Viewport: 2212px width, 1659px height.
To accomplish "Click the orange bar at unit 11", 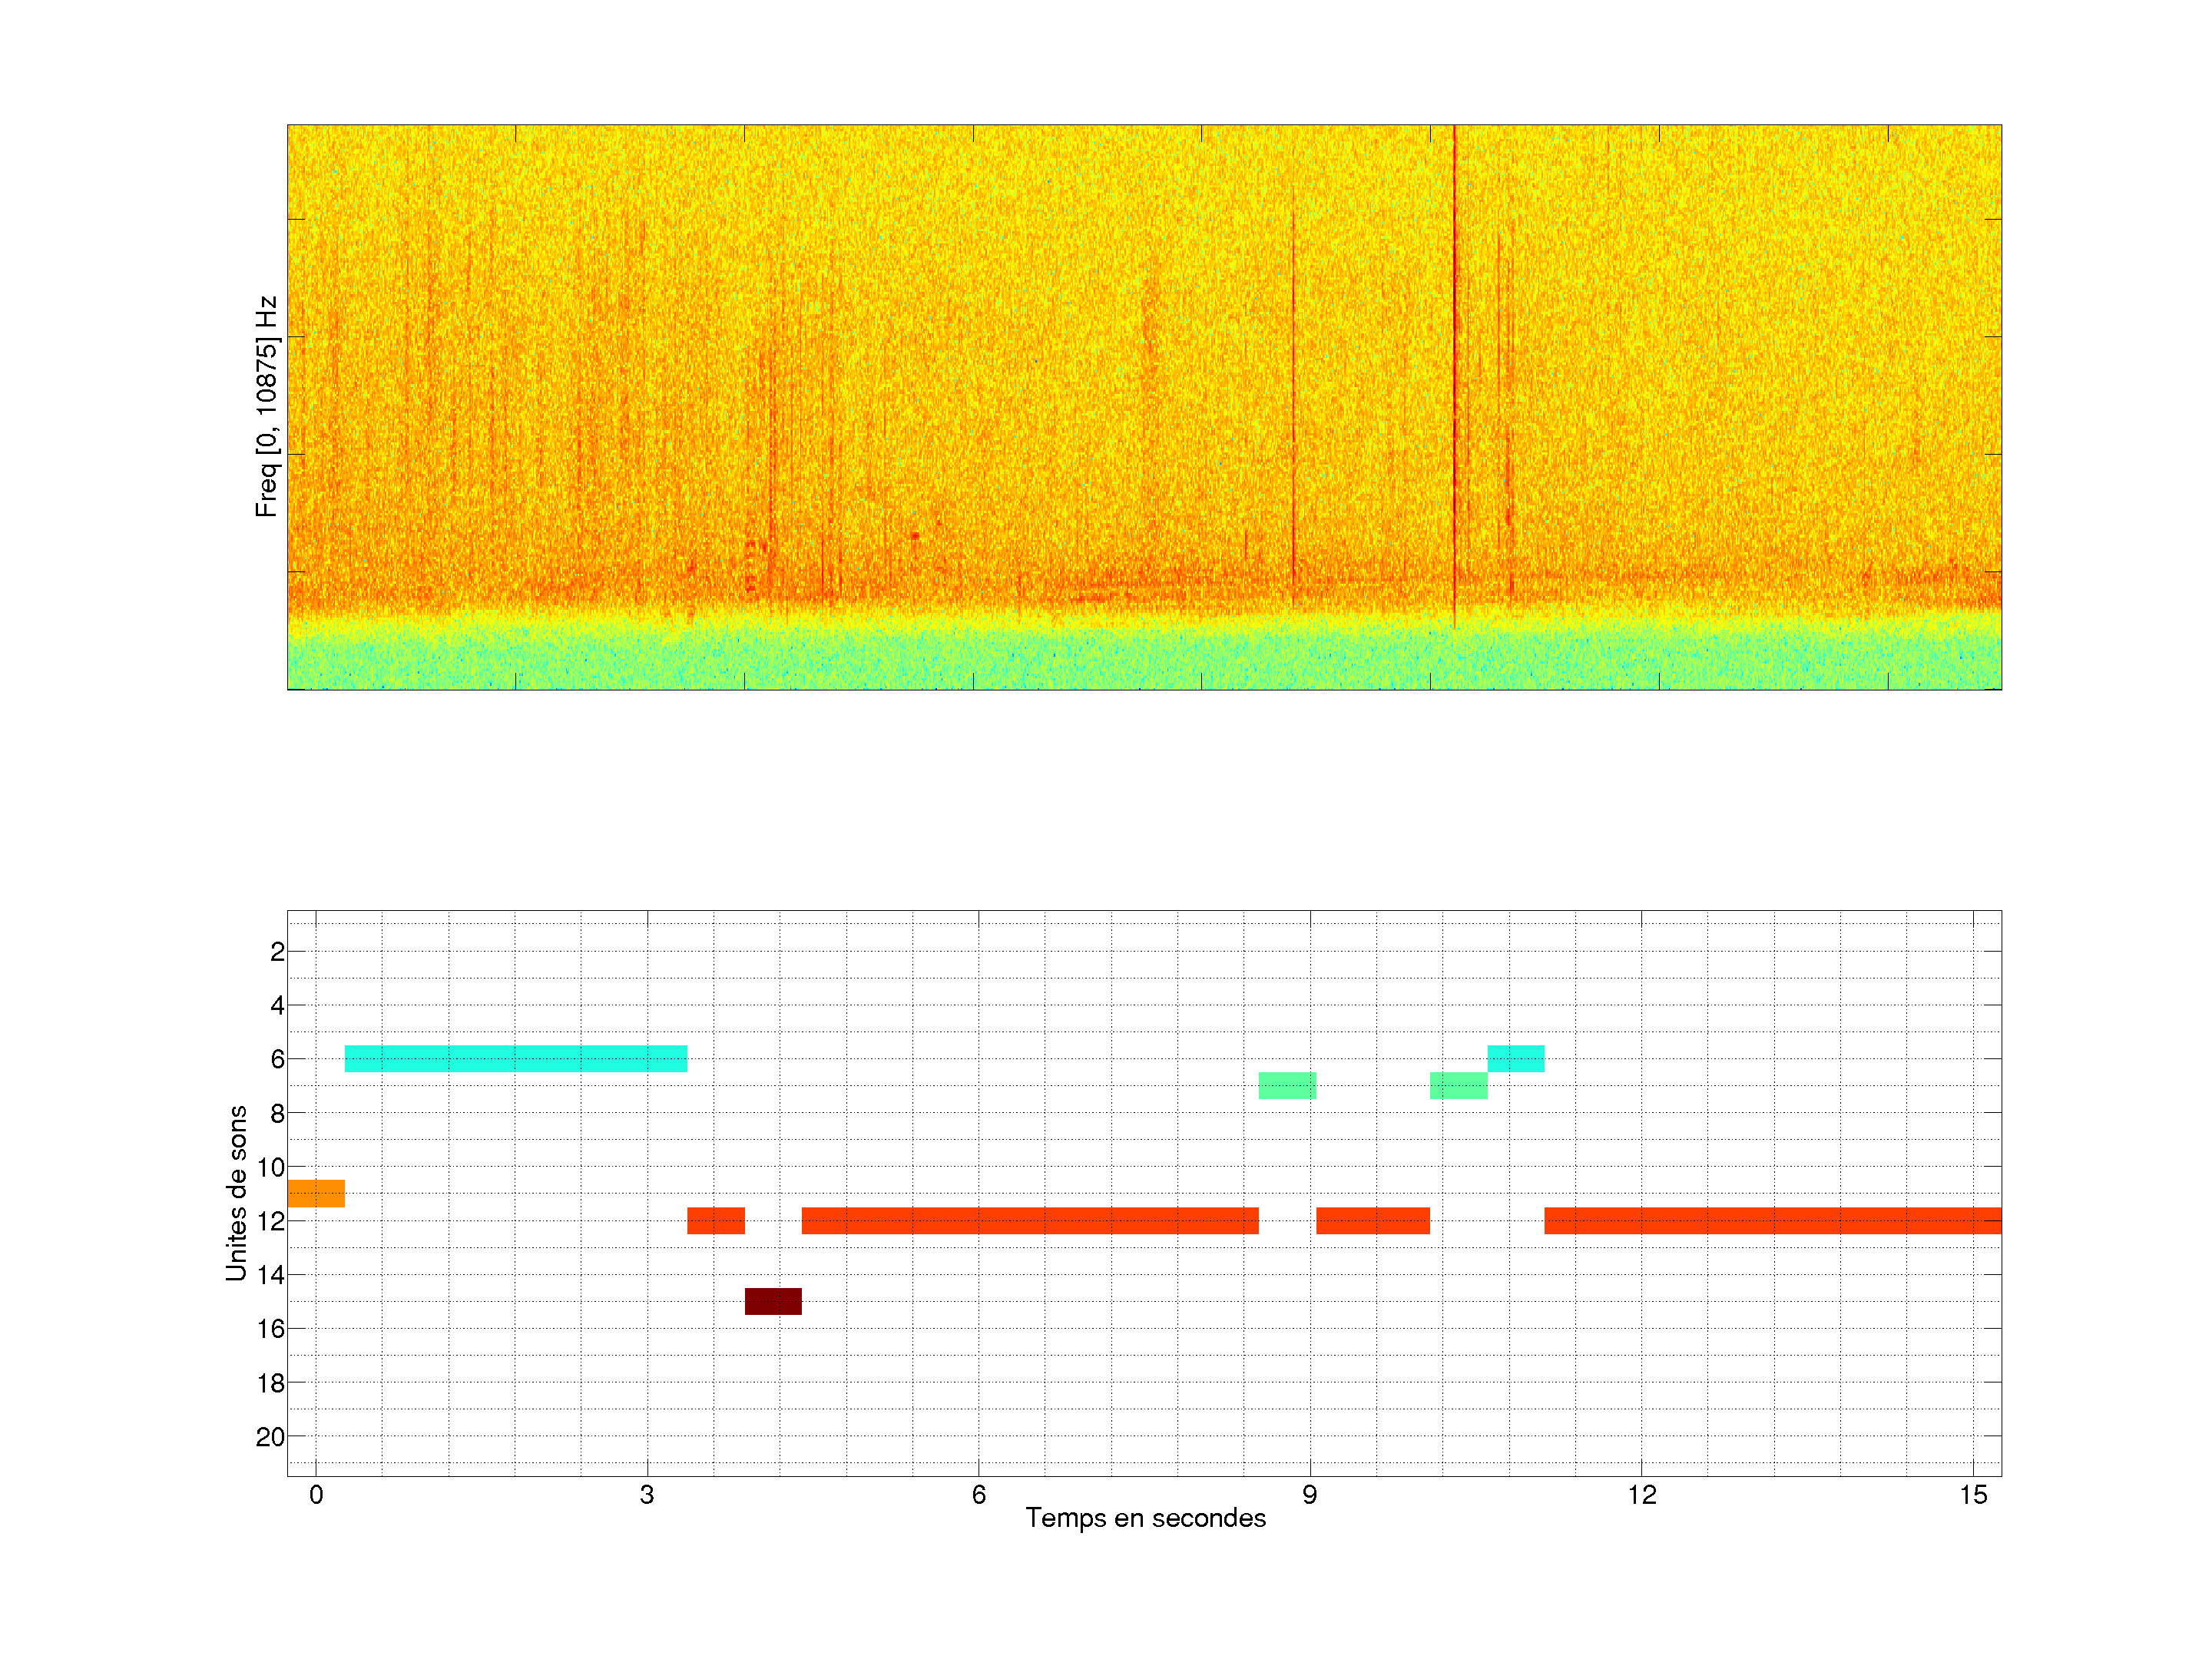I will (x=316, y=1193).
